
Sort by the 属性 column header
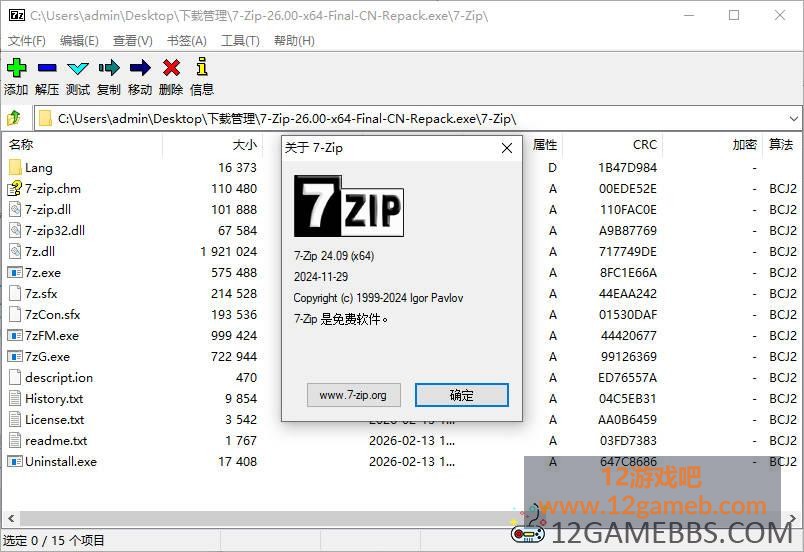tap(545, 145)
